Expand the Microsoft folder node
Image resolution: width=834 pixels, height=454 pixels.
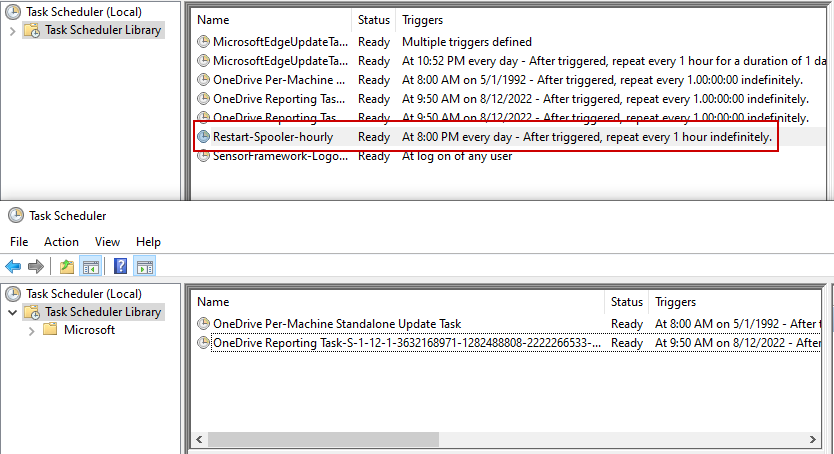pyautogui.click(x=31, y=330)
